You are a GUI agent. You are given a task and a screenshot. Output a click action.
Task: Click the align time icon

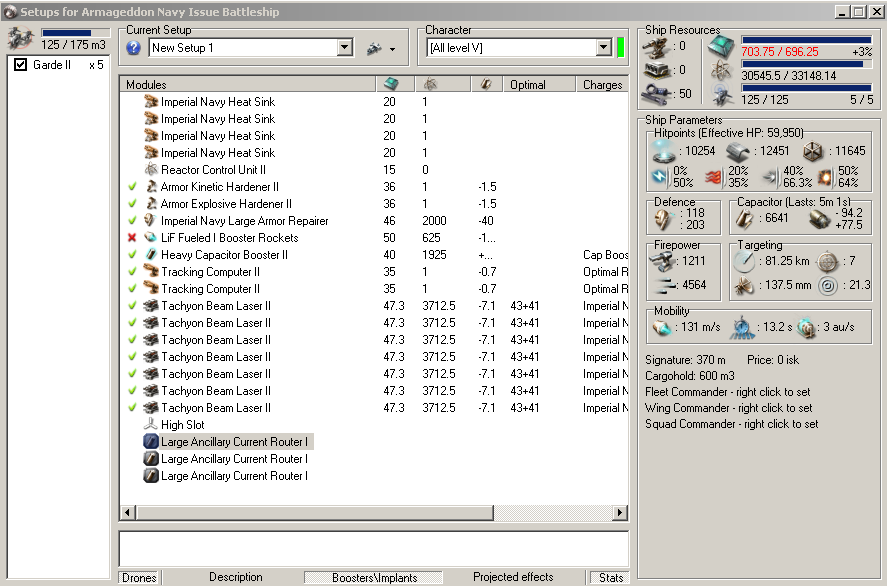(x=742, y=328)
